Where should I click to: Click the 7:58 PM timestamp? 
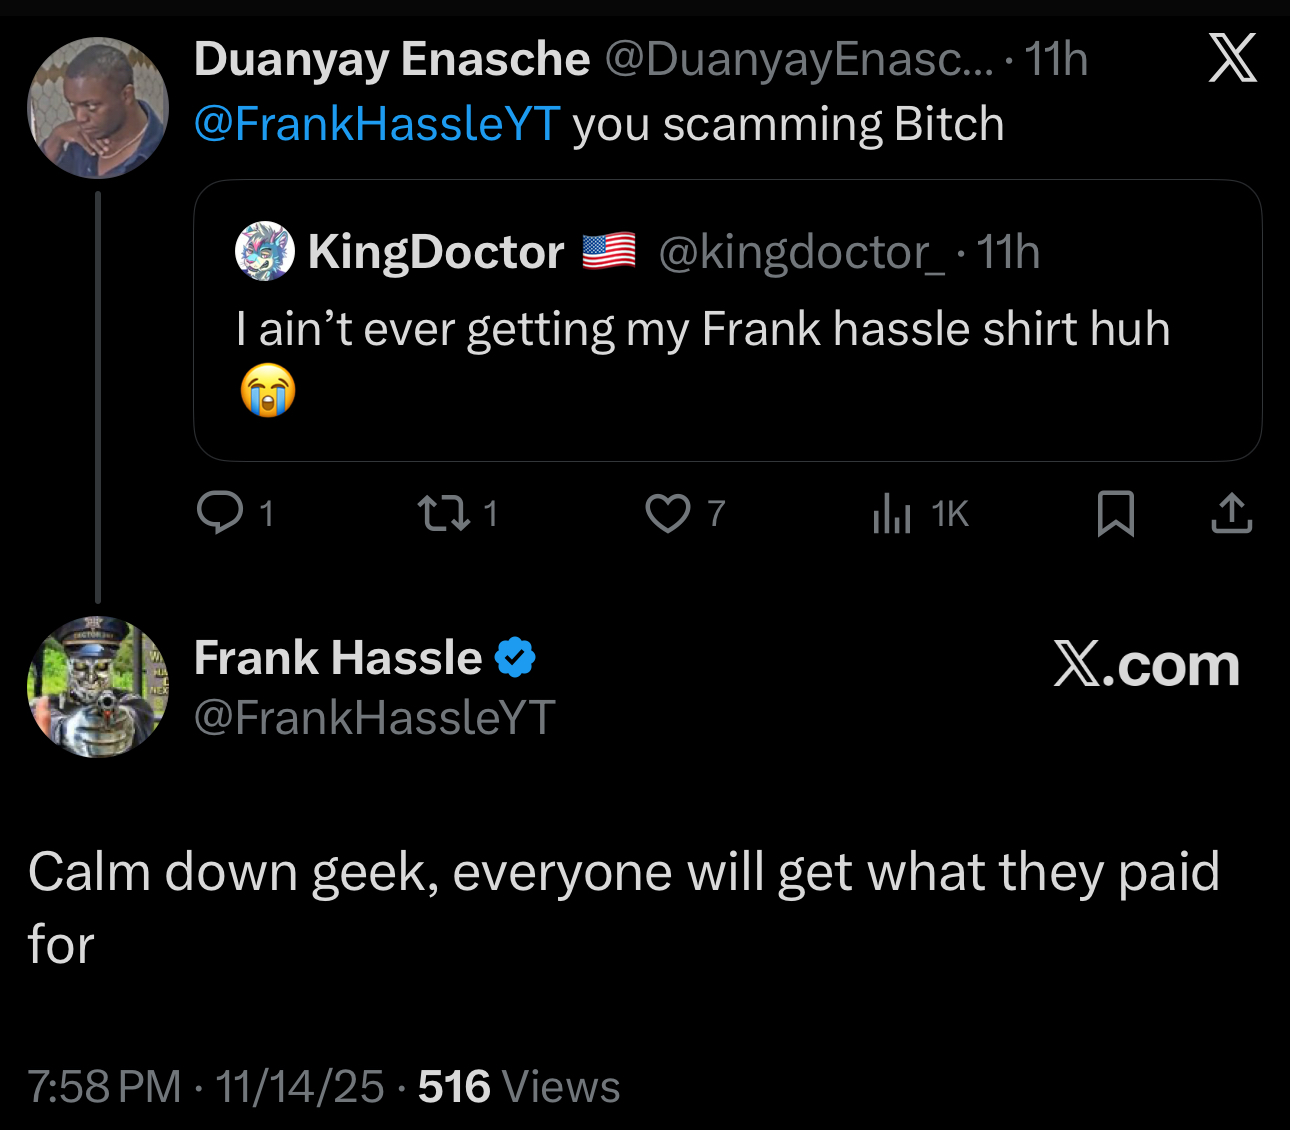point(104,1086)
